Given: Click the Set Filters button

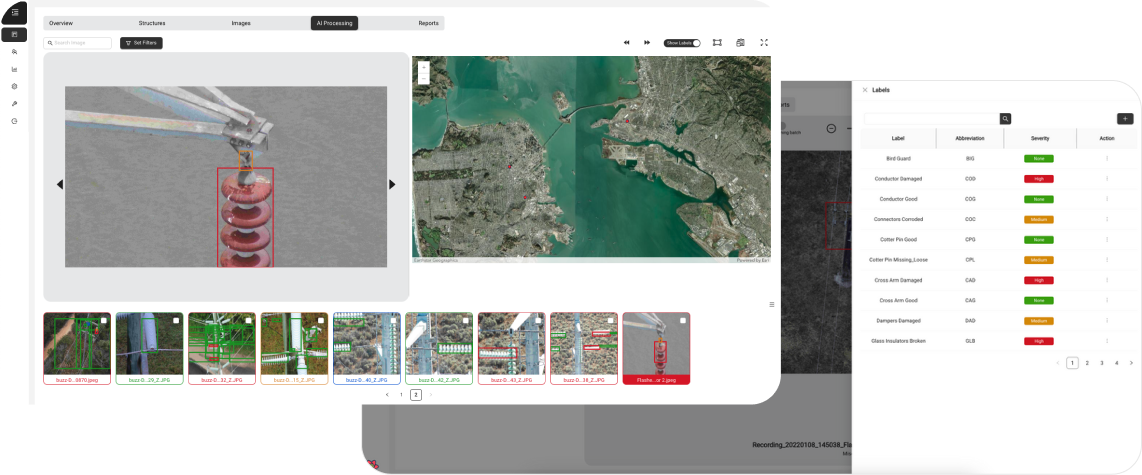Looking at the screenshot, I should (141, 43).
